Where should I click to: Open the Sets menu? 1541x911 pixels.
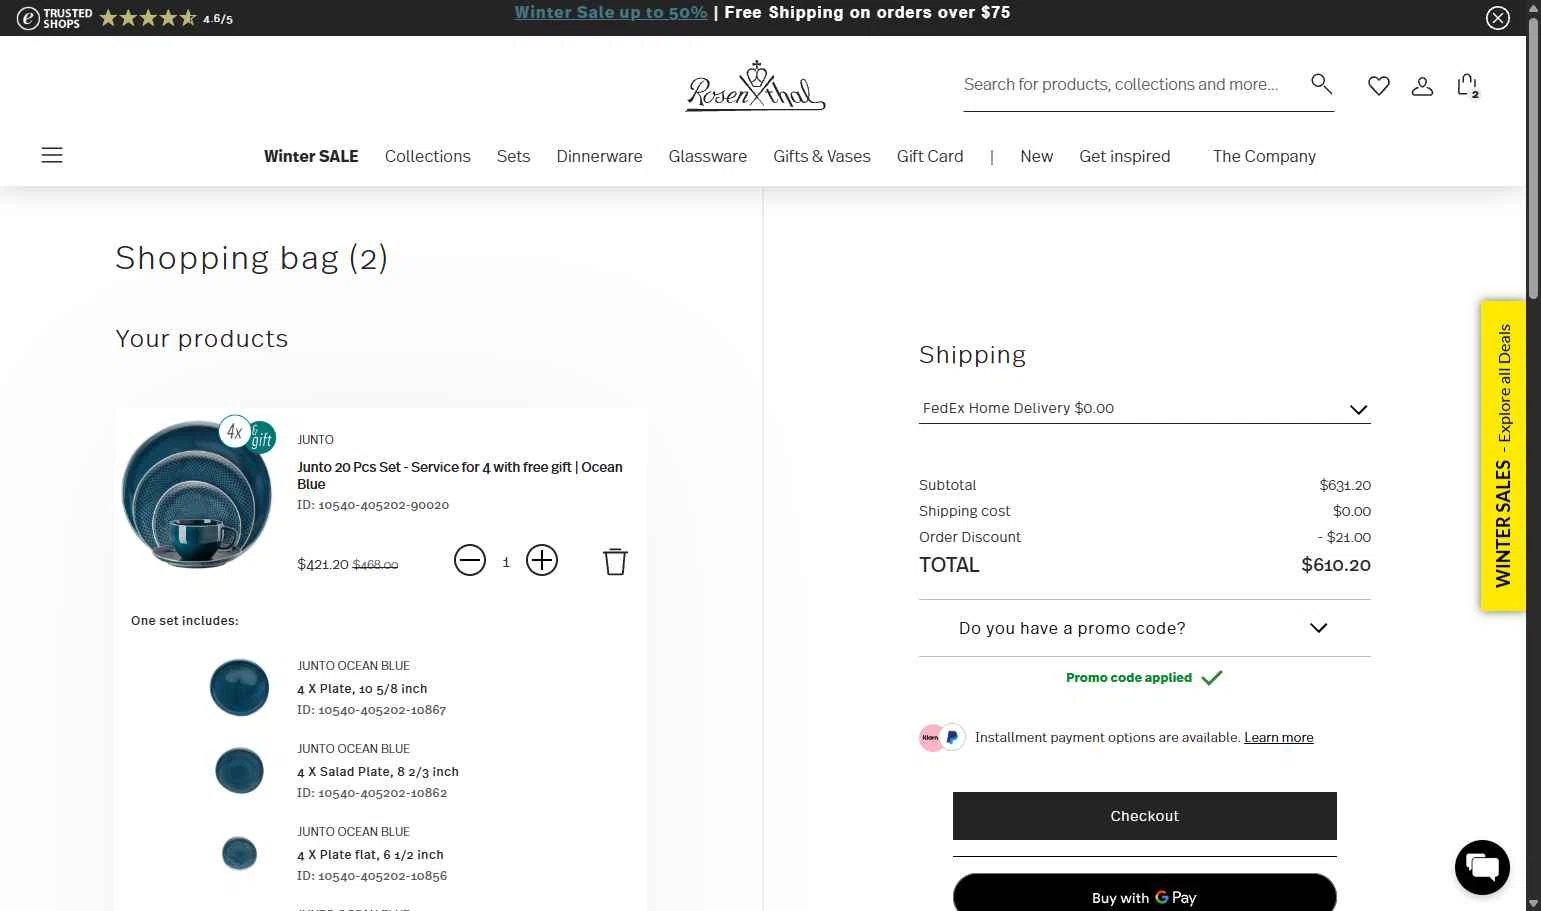click(513, 156)
